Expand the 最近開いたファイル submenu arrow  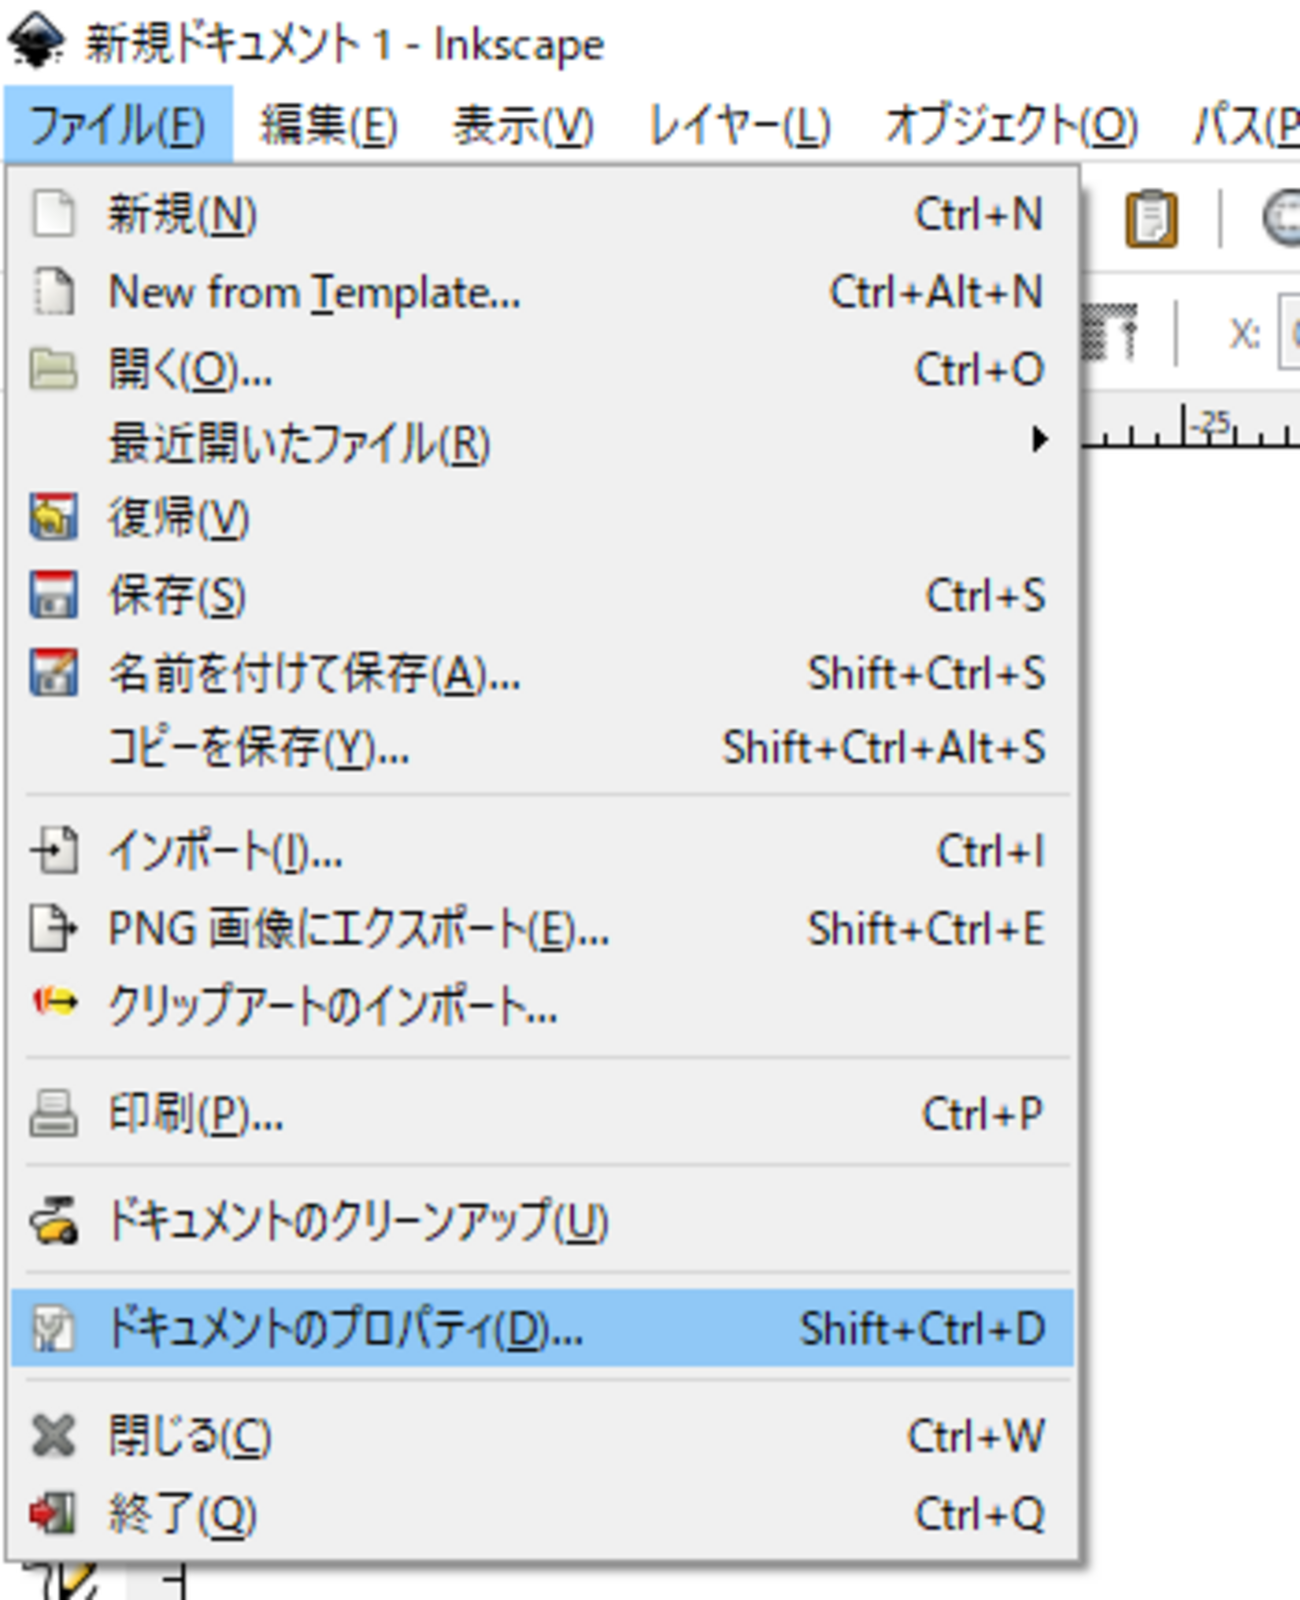coord(1040,440)
